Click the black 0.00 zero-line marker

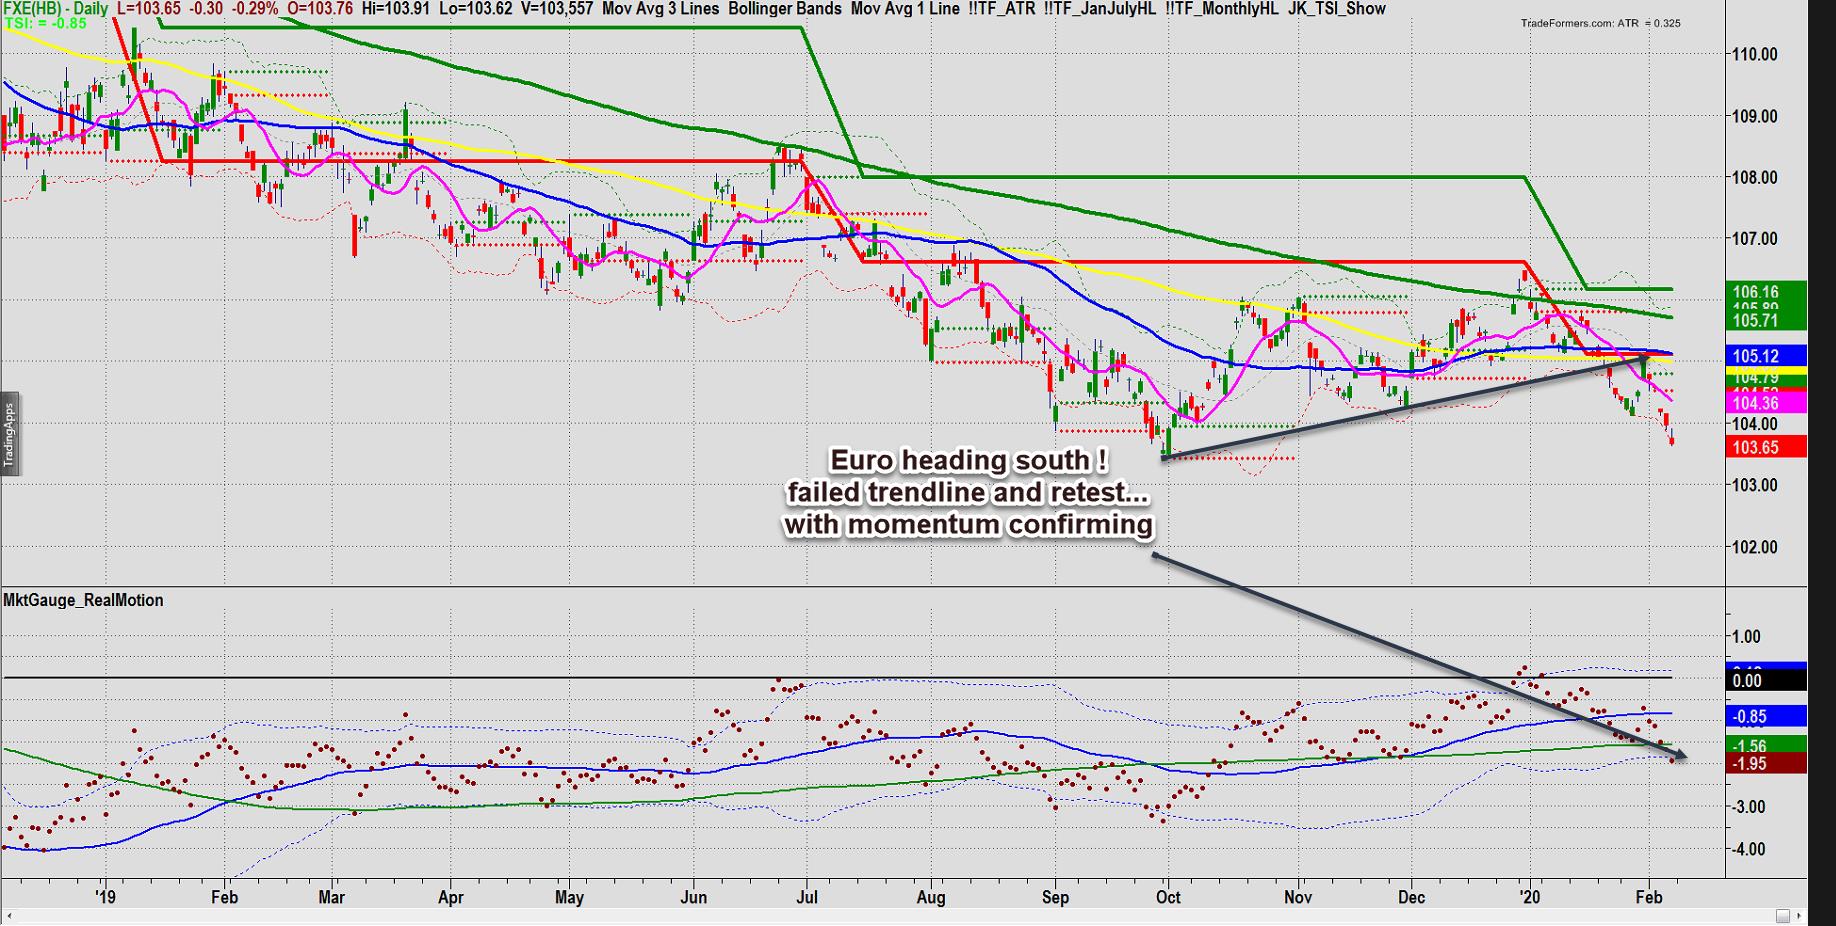click(1765, 681)
